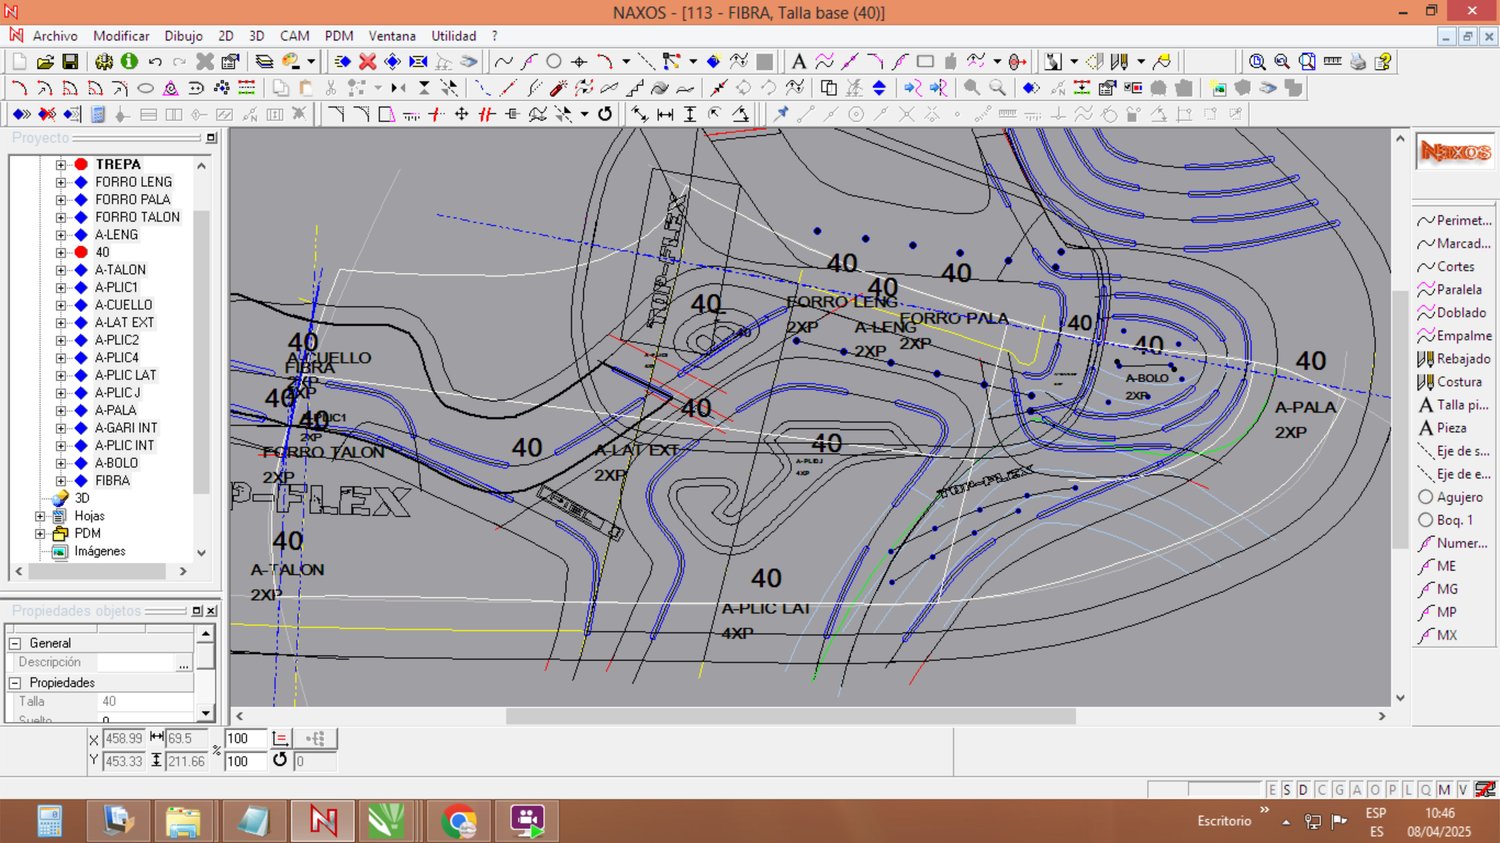Click the blue up-down arrows mirror icon

879,88
